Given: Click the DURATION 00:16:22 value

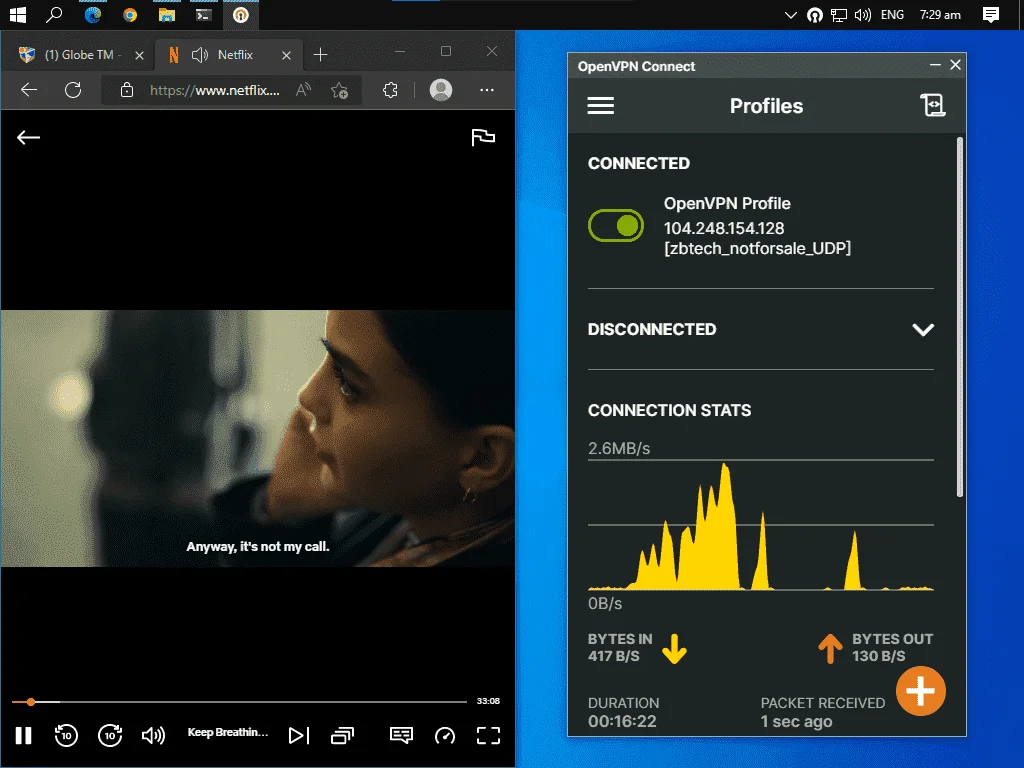Looking at the screenshot, I should (622, 721).
